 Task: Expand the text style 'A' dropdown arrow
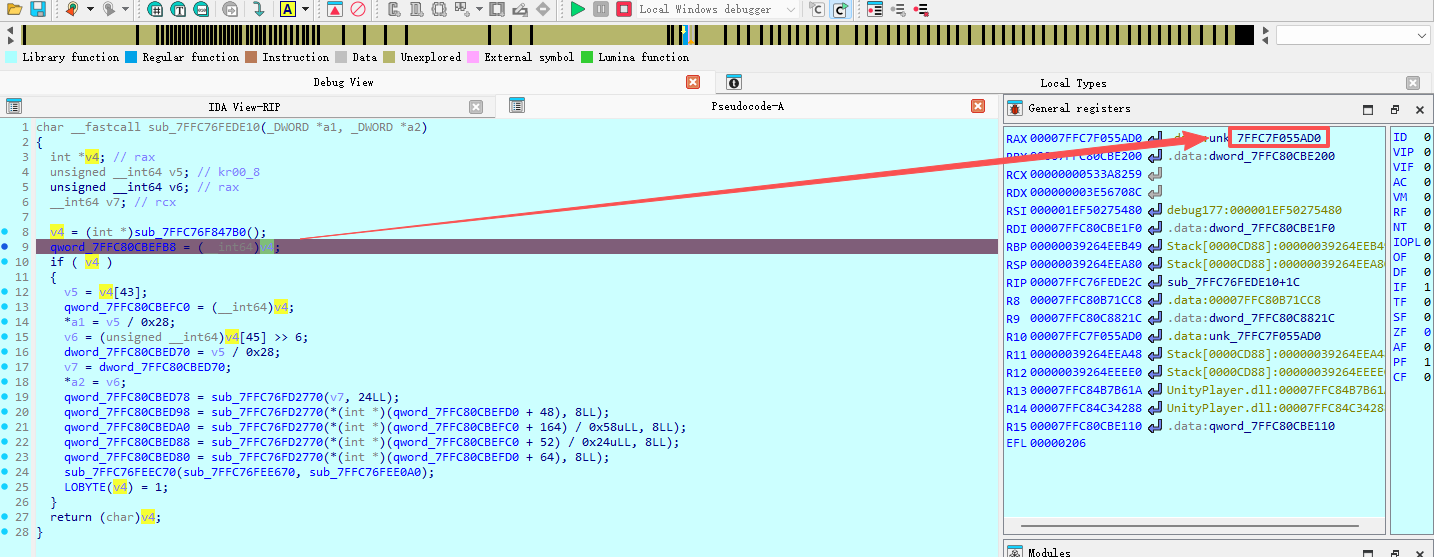tap(307, 9)
